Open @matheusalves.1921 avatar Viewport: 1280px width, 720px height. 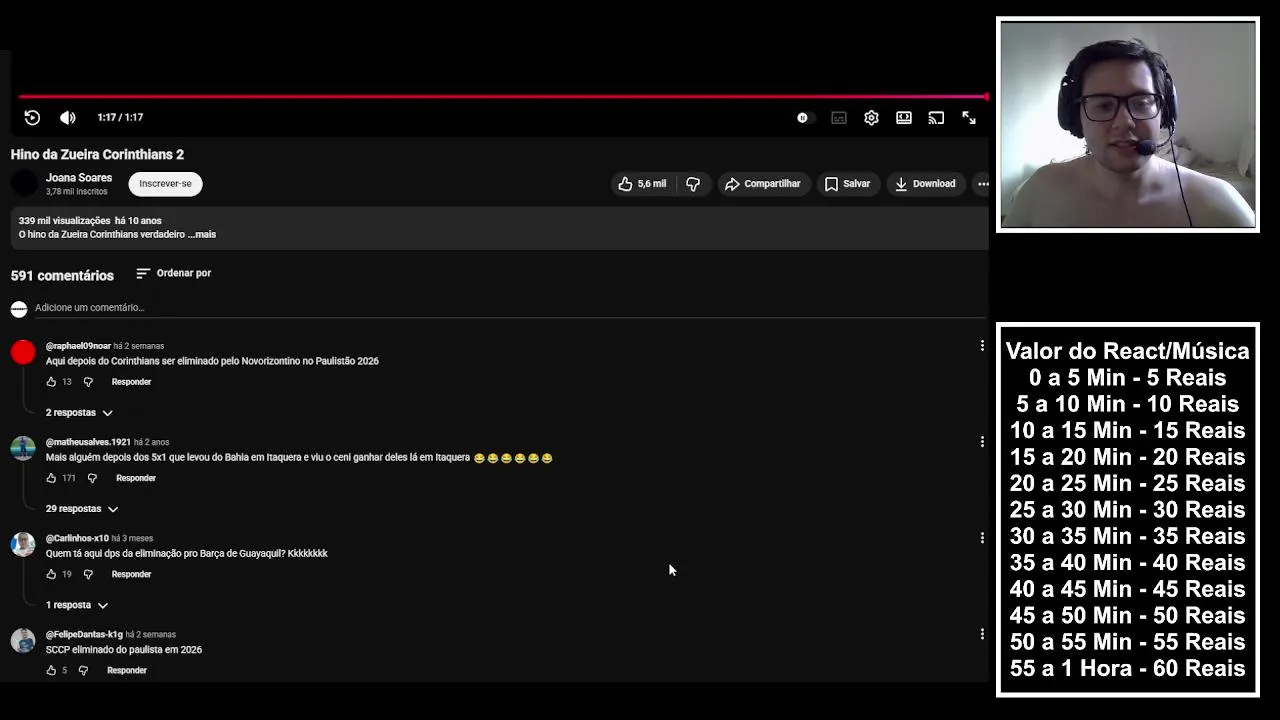(23, 448)
